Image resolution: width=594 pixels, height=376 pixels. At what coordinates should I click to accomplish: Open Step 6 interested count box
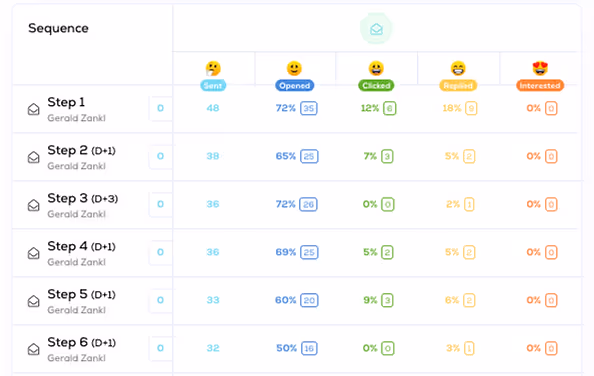pyautogui.click(x=551, y=348)
